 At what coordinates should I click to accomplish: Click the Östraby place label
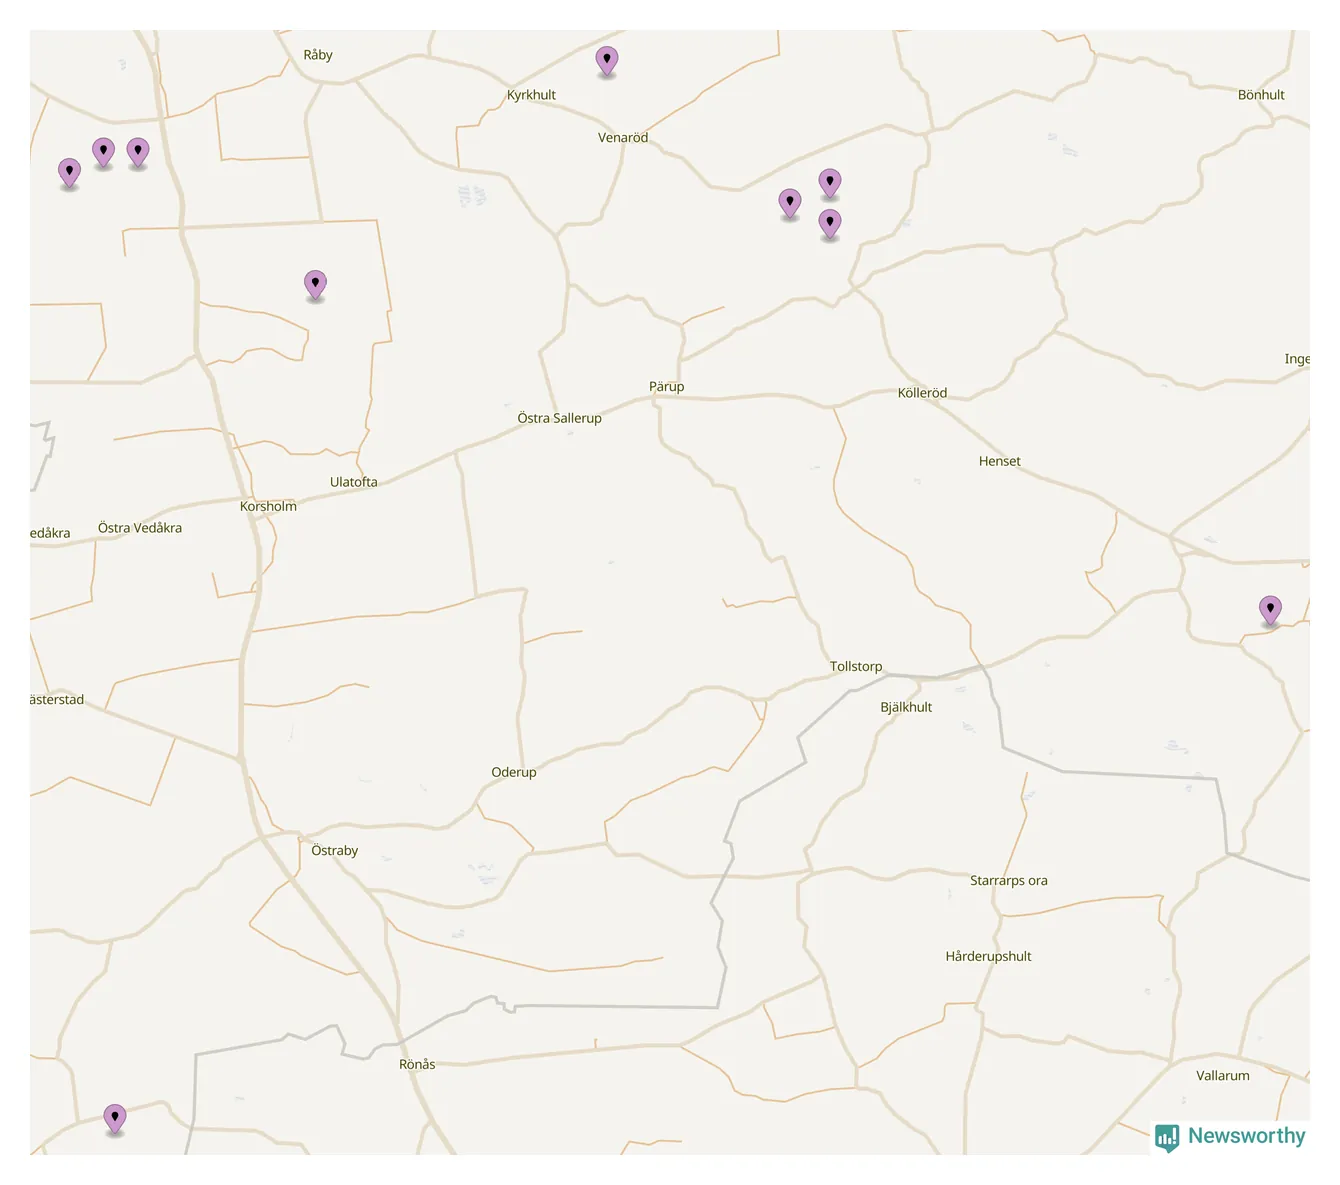pos(334,850)
